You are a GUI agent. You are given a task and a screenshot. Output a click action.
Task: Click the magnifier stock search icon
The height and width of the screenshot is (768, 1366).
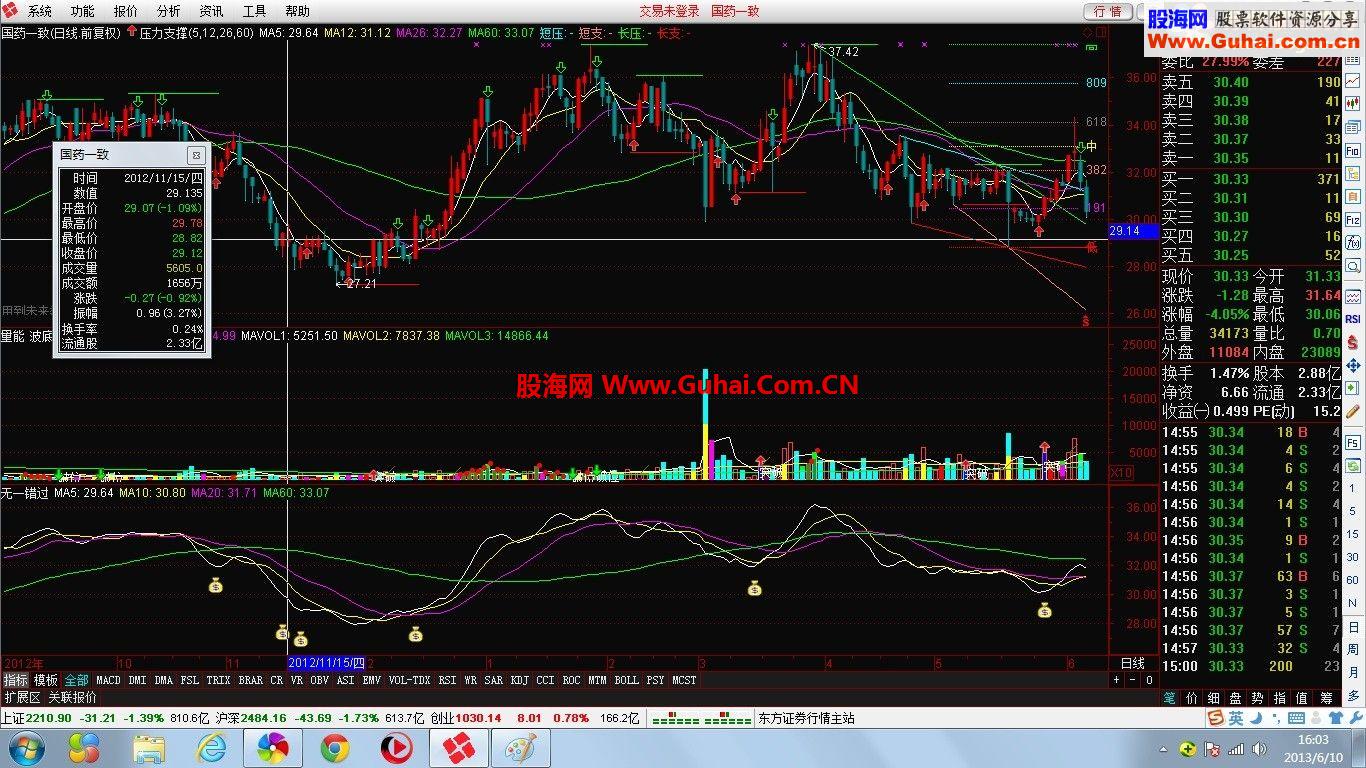click(x=1352, y=266)
